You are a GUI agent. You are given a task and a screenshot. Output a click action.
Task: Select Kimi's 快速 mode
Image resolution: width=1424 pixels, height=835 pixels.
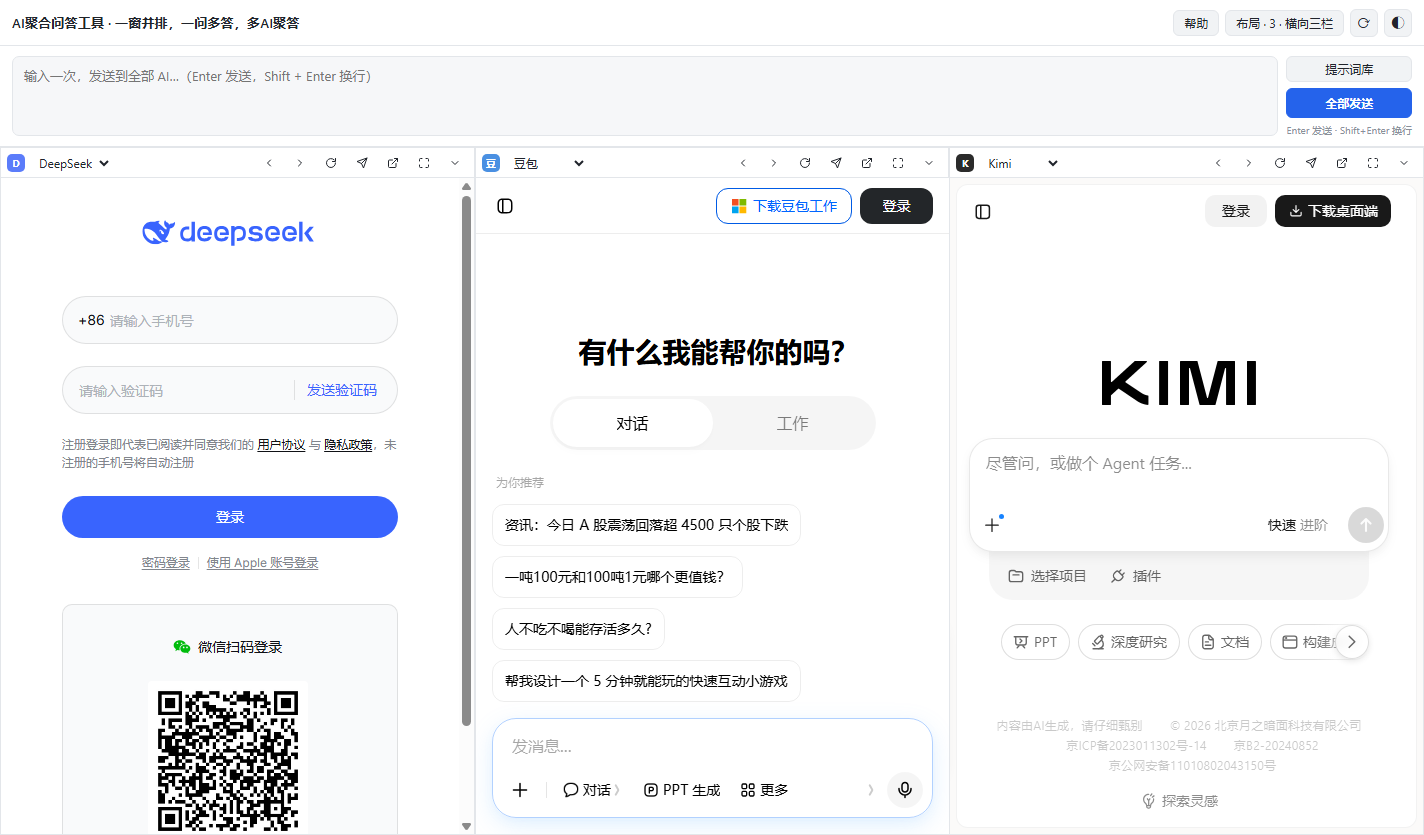tap(1282, 525)
